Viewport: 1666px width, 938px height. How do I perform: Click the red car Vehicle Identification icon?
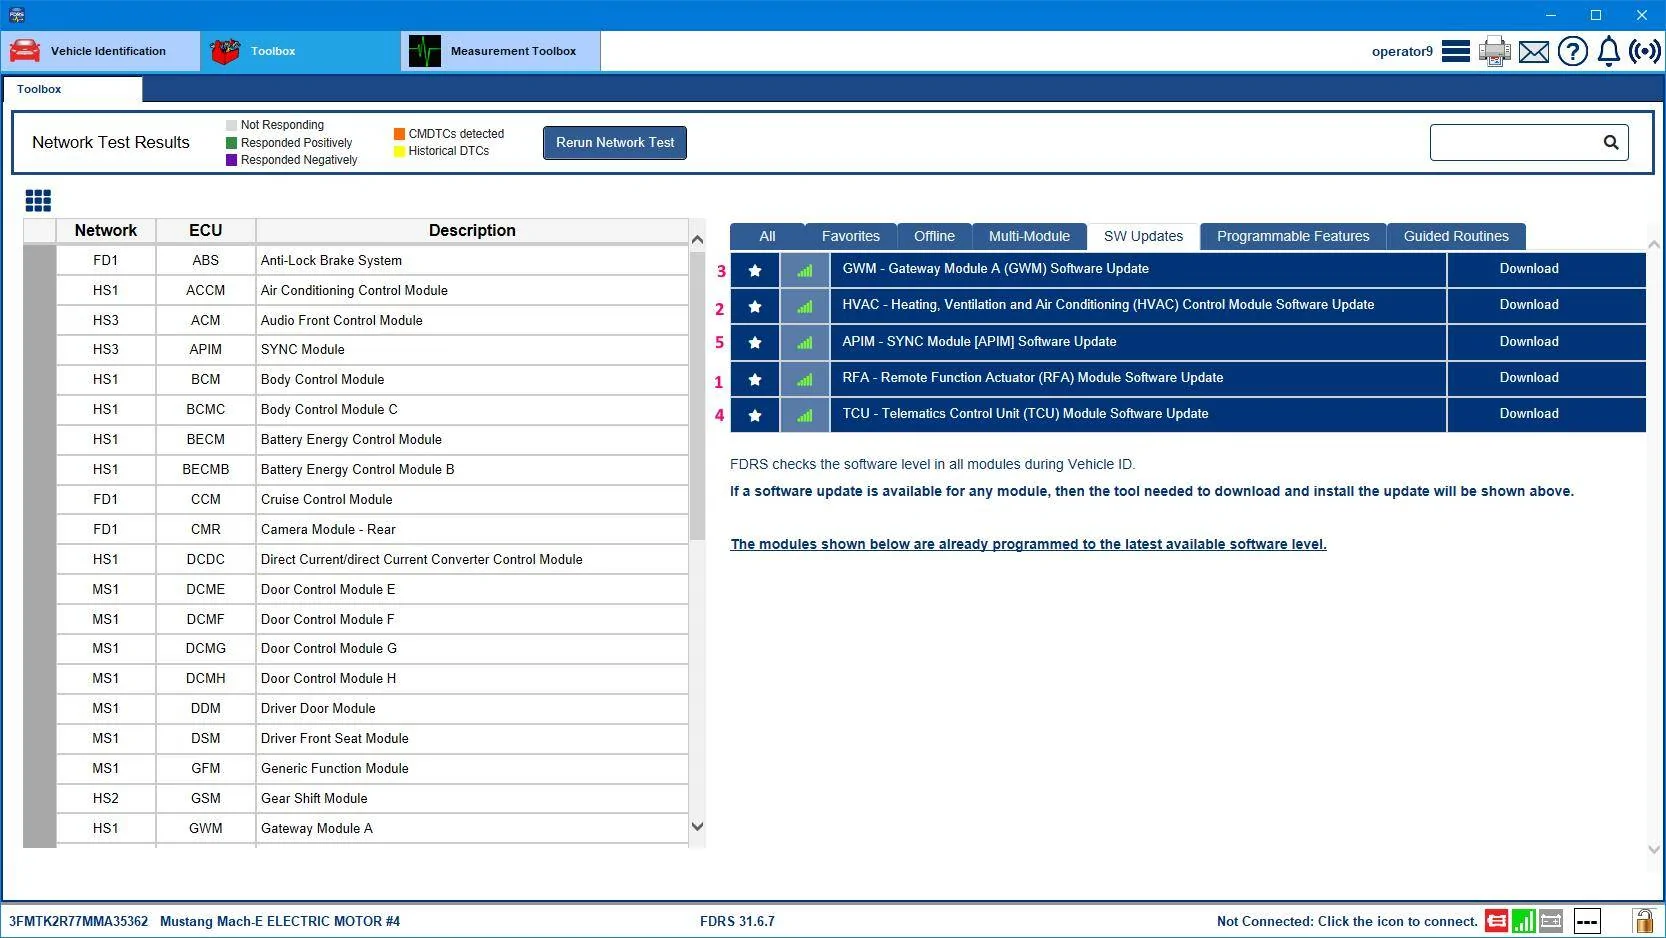(x=25, y=51)
